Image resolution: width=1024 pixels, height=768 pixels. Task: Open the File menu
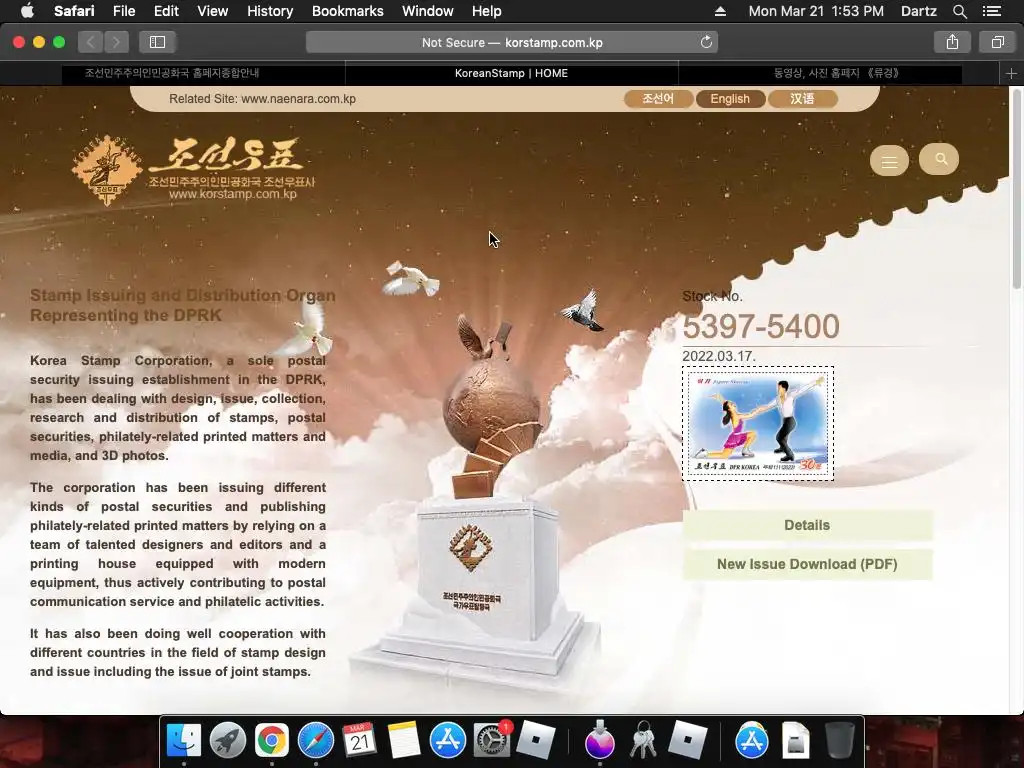(x=123, y=11)
